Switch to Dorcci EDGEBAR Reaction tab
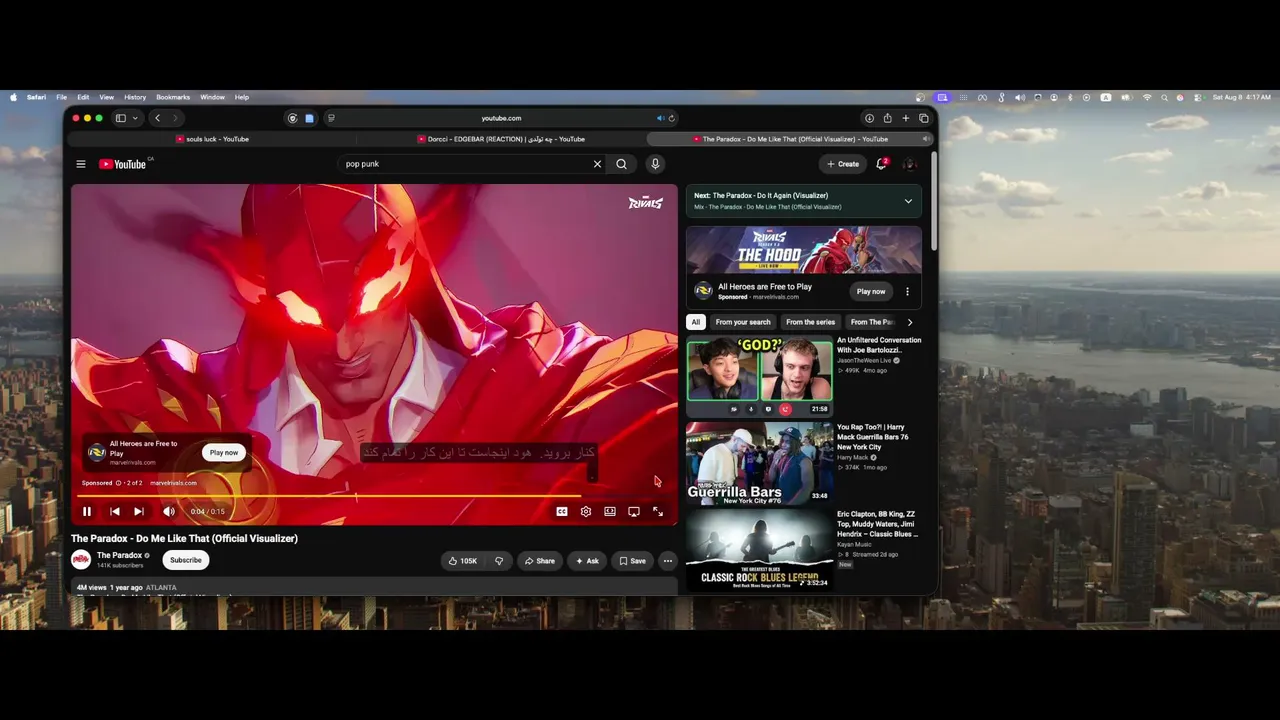Viewport: 1280px width, 720px height. click(x=501, y=139)
